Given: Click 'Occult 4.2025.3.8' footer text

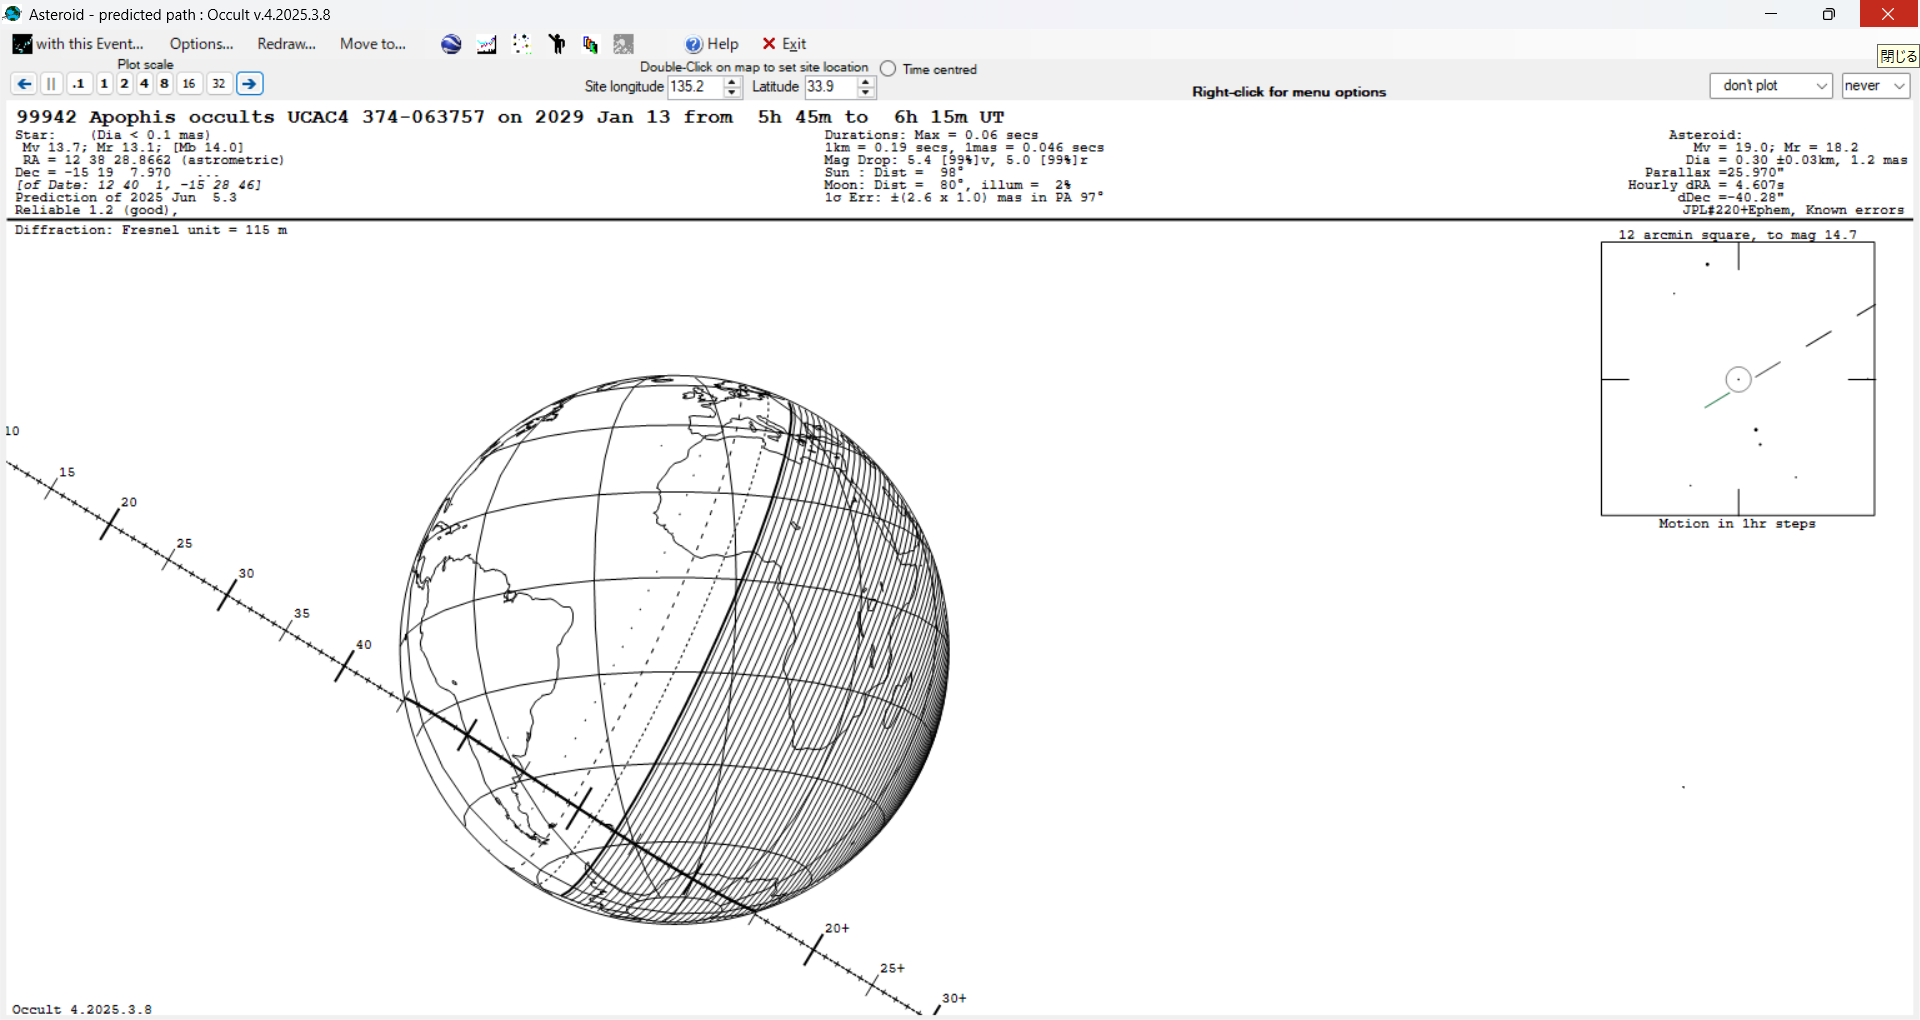Looking at the screenshot, I should [x=82, y=1010].
